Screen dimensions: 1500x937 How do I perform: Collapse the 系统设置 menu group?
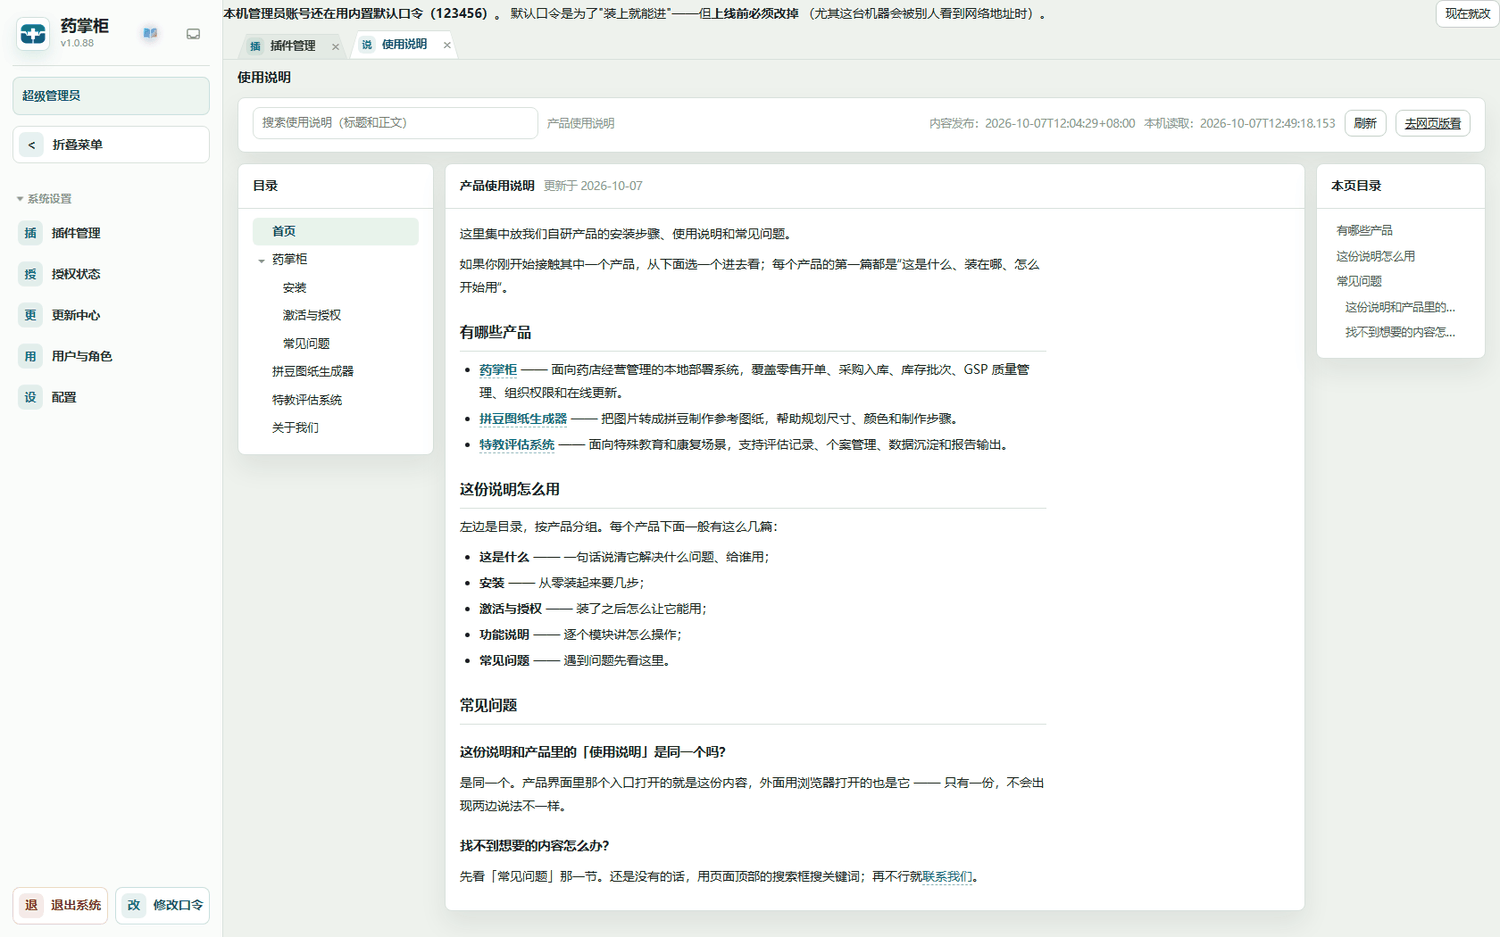44,199
